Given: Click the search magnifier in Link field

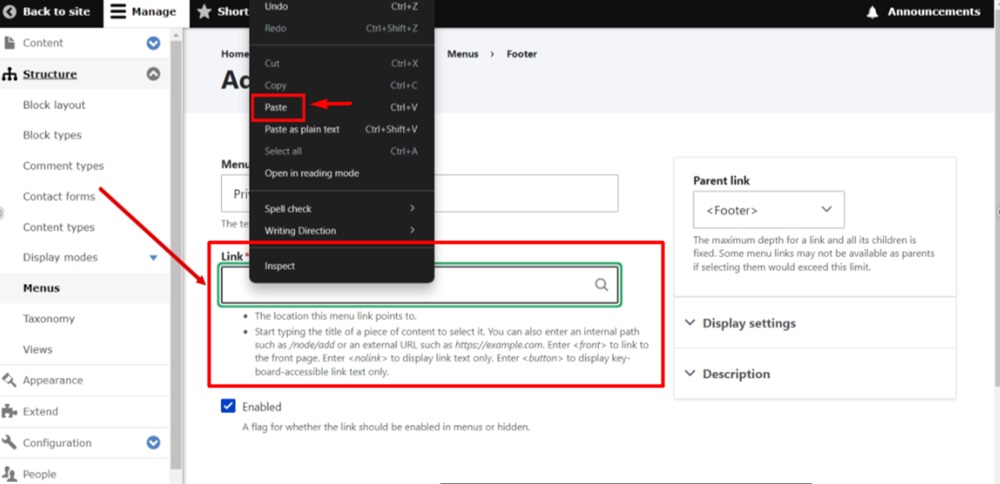Looking at the screenshot, I should pyautogui.click(x=601, y=285).
